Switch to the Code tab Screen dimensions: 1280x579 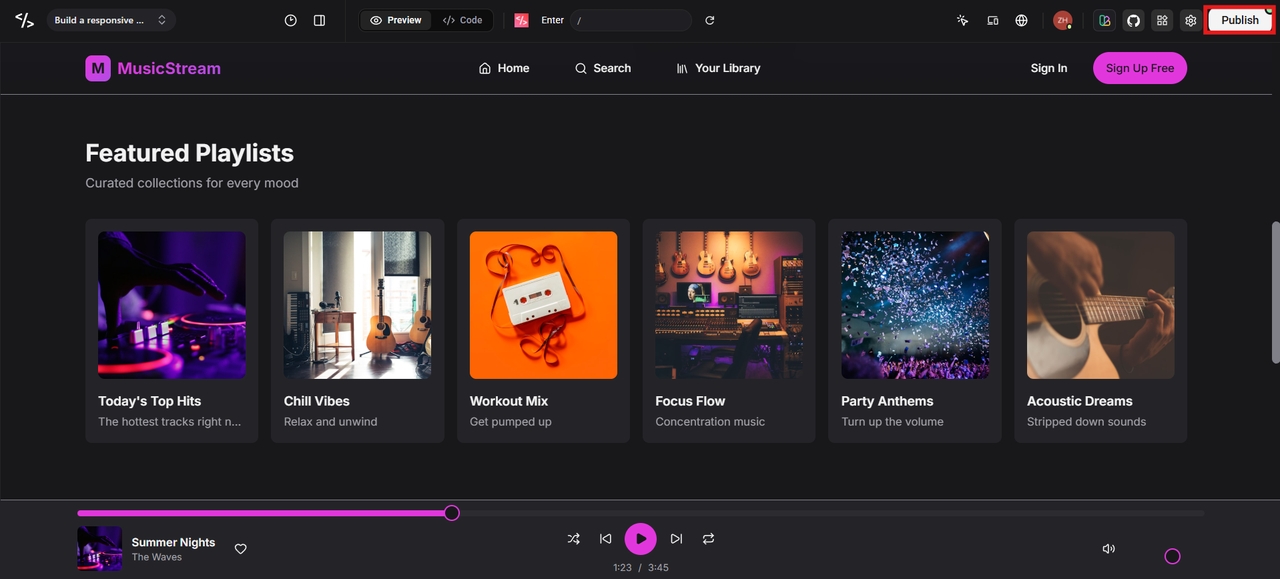pyautogui.click(x=463, y=20)
